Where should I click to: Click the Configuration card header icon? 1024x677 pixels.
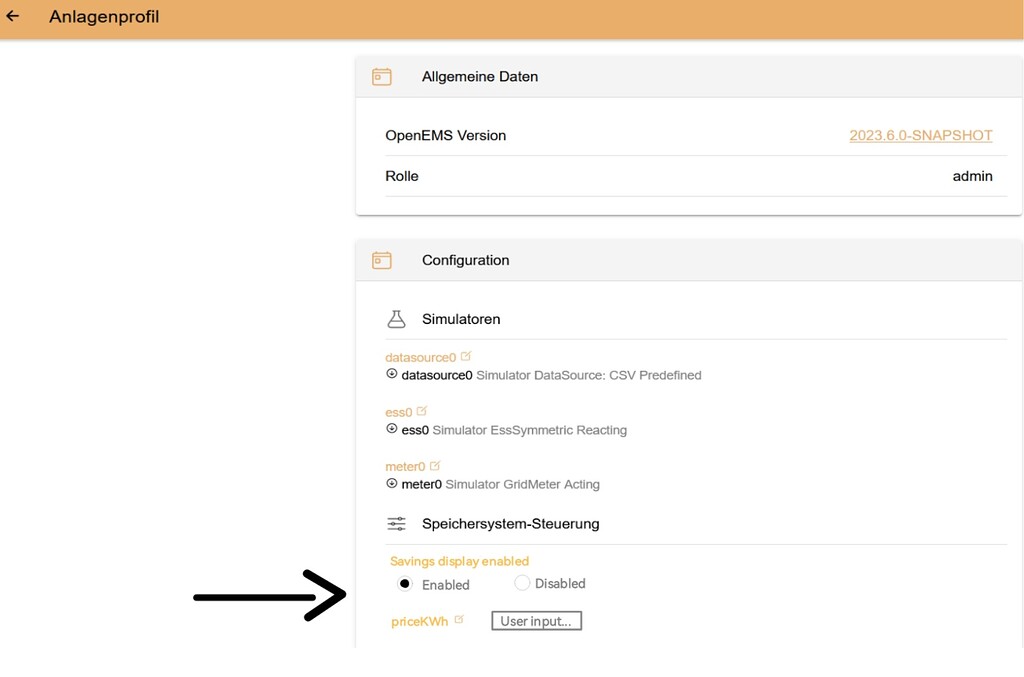pos(381,259)
